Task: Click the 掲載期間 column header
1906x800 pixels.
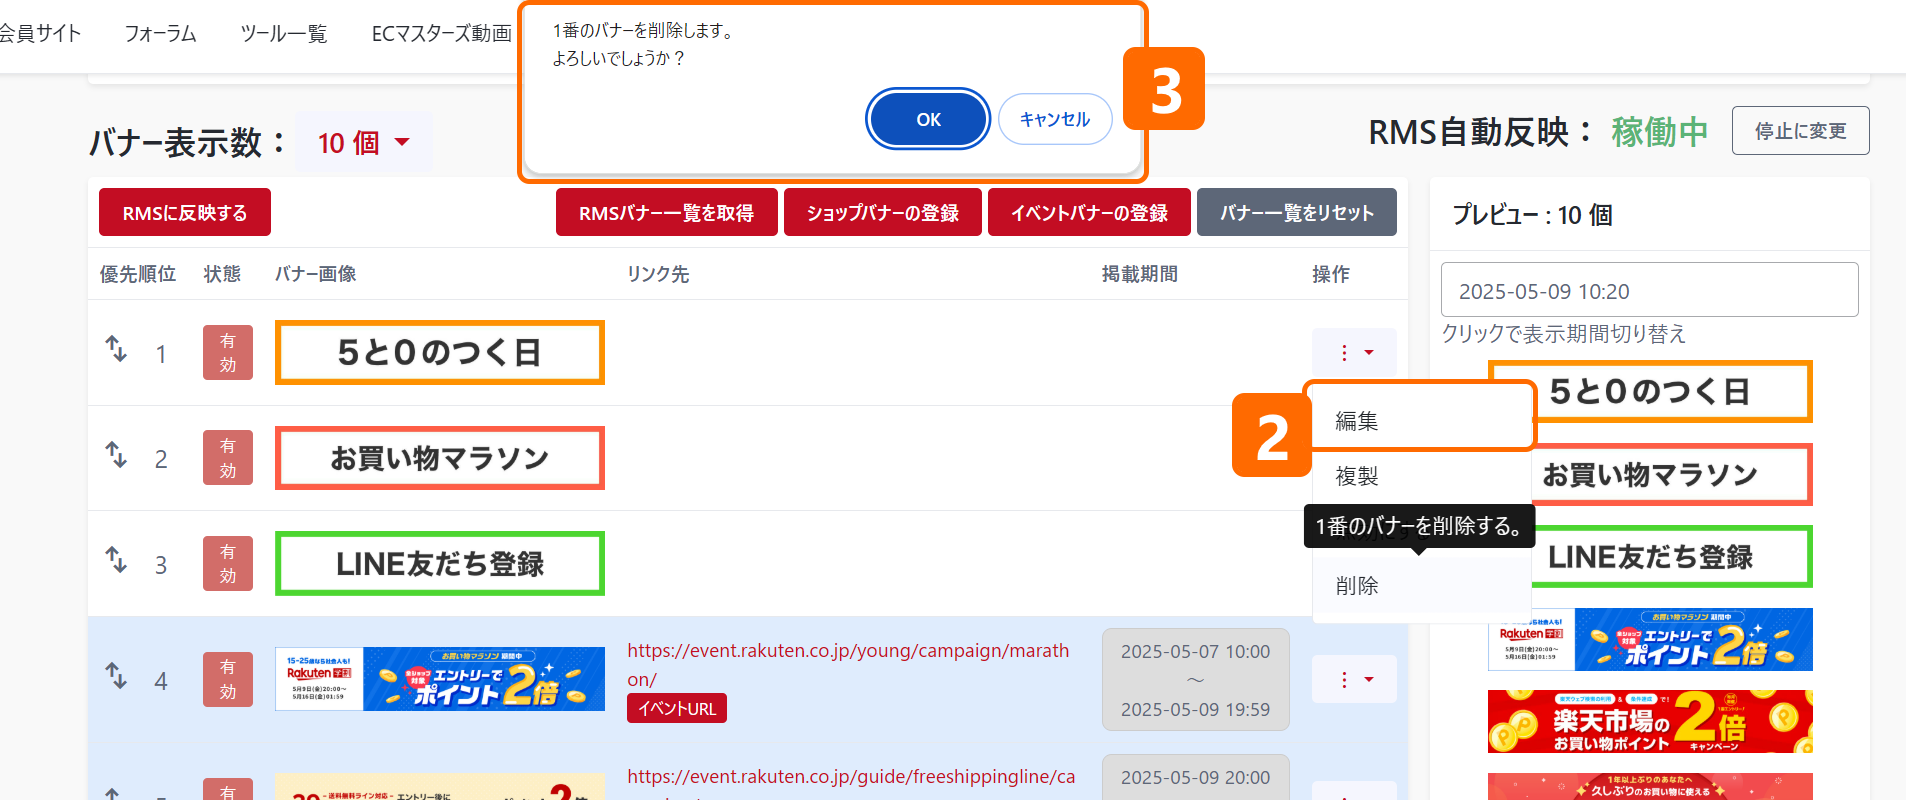Action: (x=1139, y=274)
